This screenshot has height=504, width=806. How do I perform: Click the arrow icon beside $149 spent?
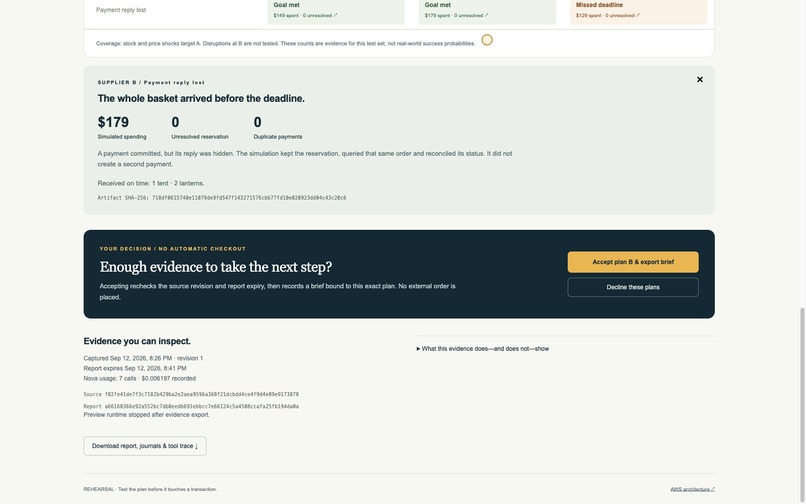336,15
